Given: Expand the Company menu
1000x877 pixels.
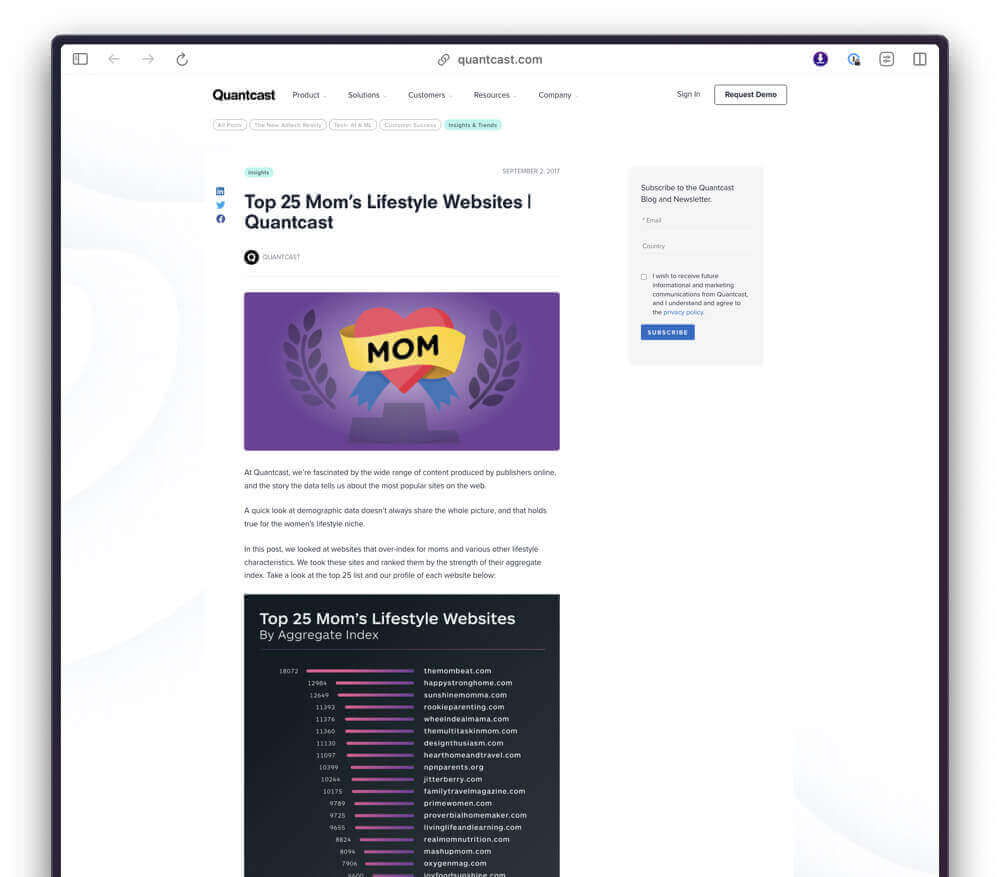Looking at the screenshot, I should tap(558, 95).
